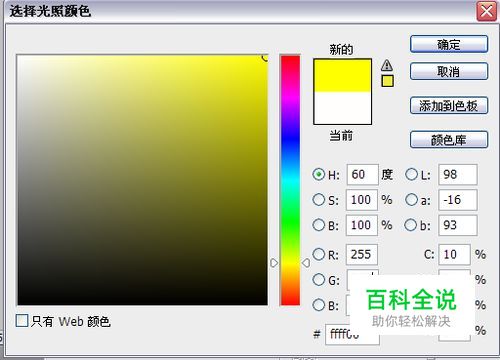Click in the hue spectrum vertical slider
This screenshot has width=500, height=360.
(x=290, y=180)
